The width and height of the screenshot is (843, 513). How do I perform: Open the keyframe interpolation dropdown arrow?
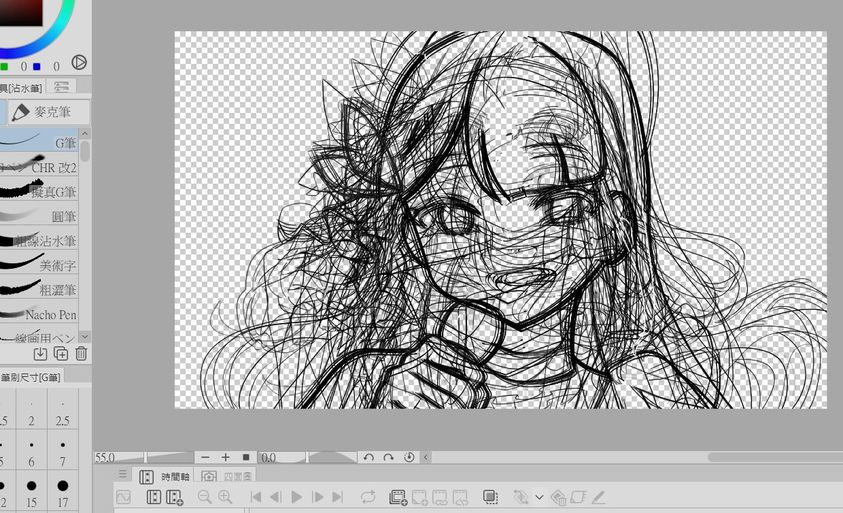539,497
